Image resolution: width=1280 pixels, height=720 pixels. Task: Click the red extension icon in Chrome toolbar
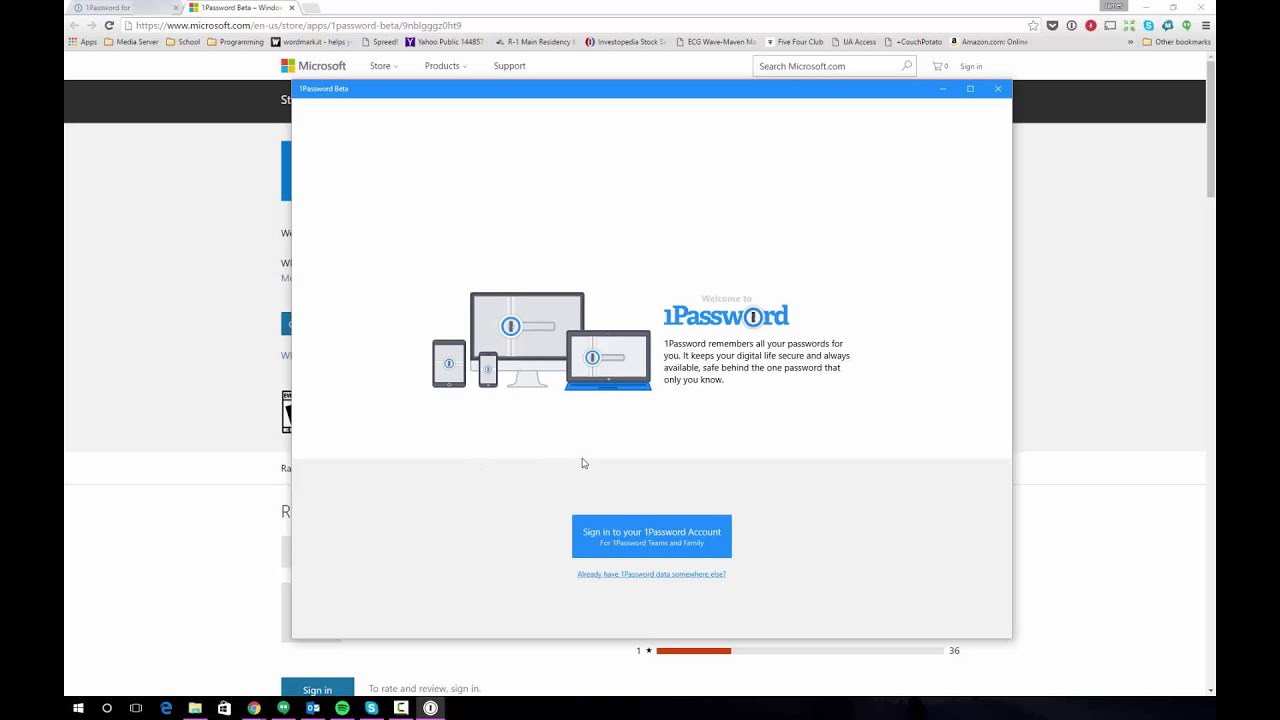click(1091, 25)
